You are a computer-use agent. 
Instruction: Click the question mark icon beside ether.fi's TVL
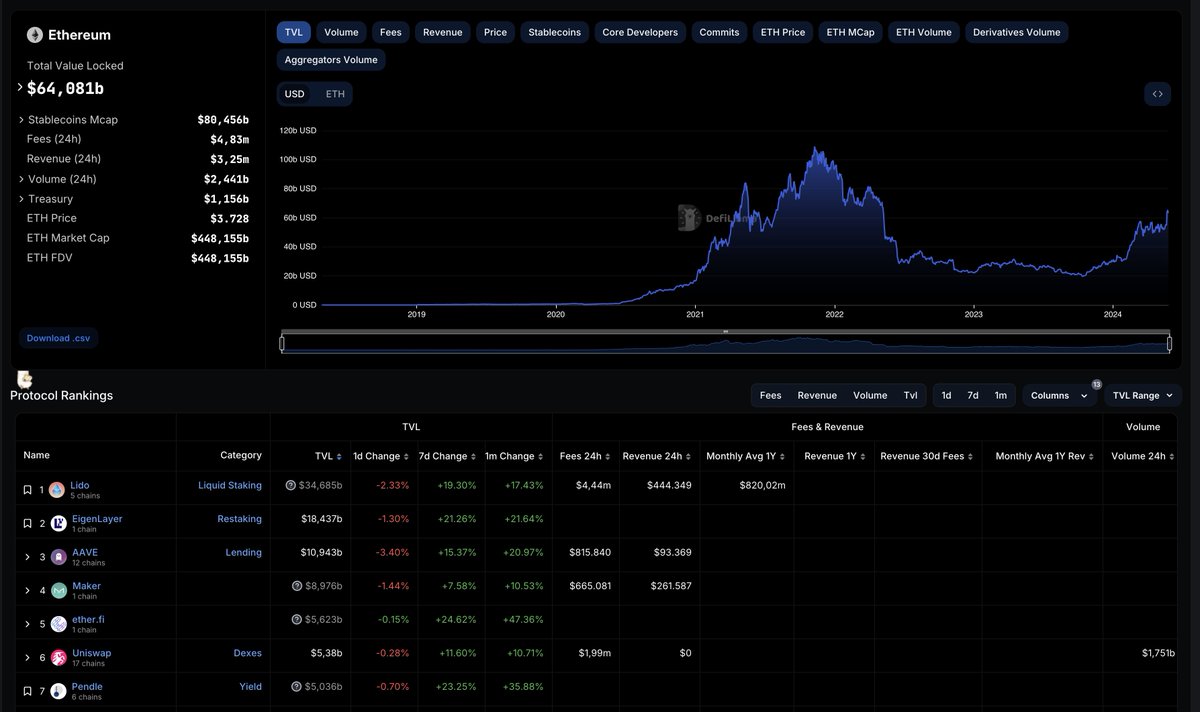point(297,620)
